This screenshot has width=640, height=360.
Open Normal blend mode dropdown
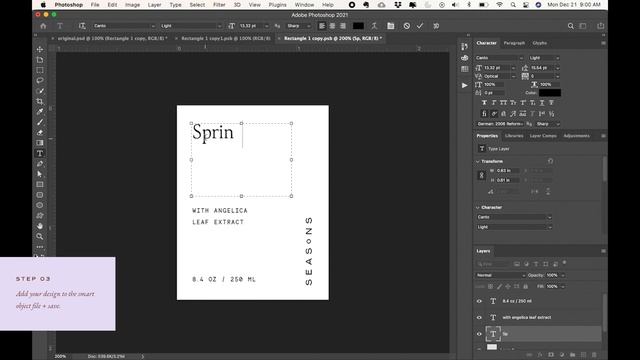coord(500,276)
